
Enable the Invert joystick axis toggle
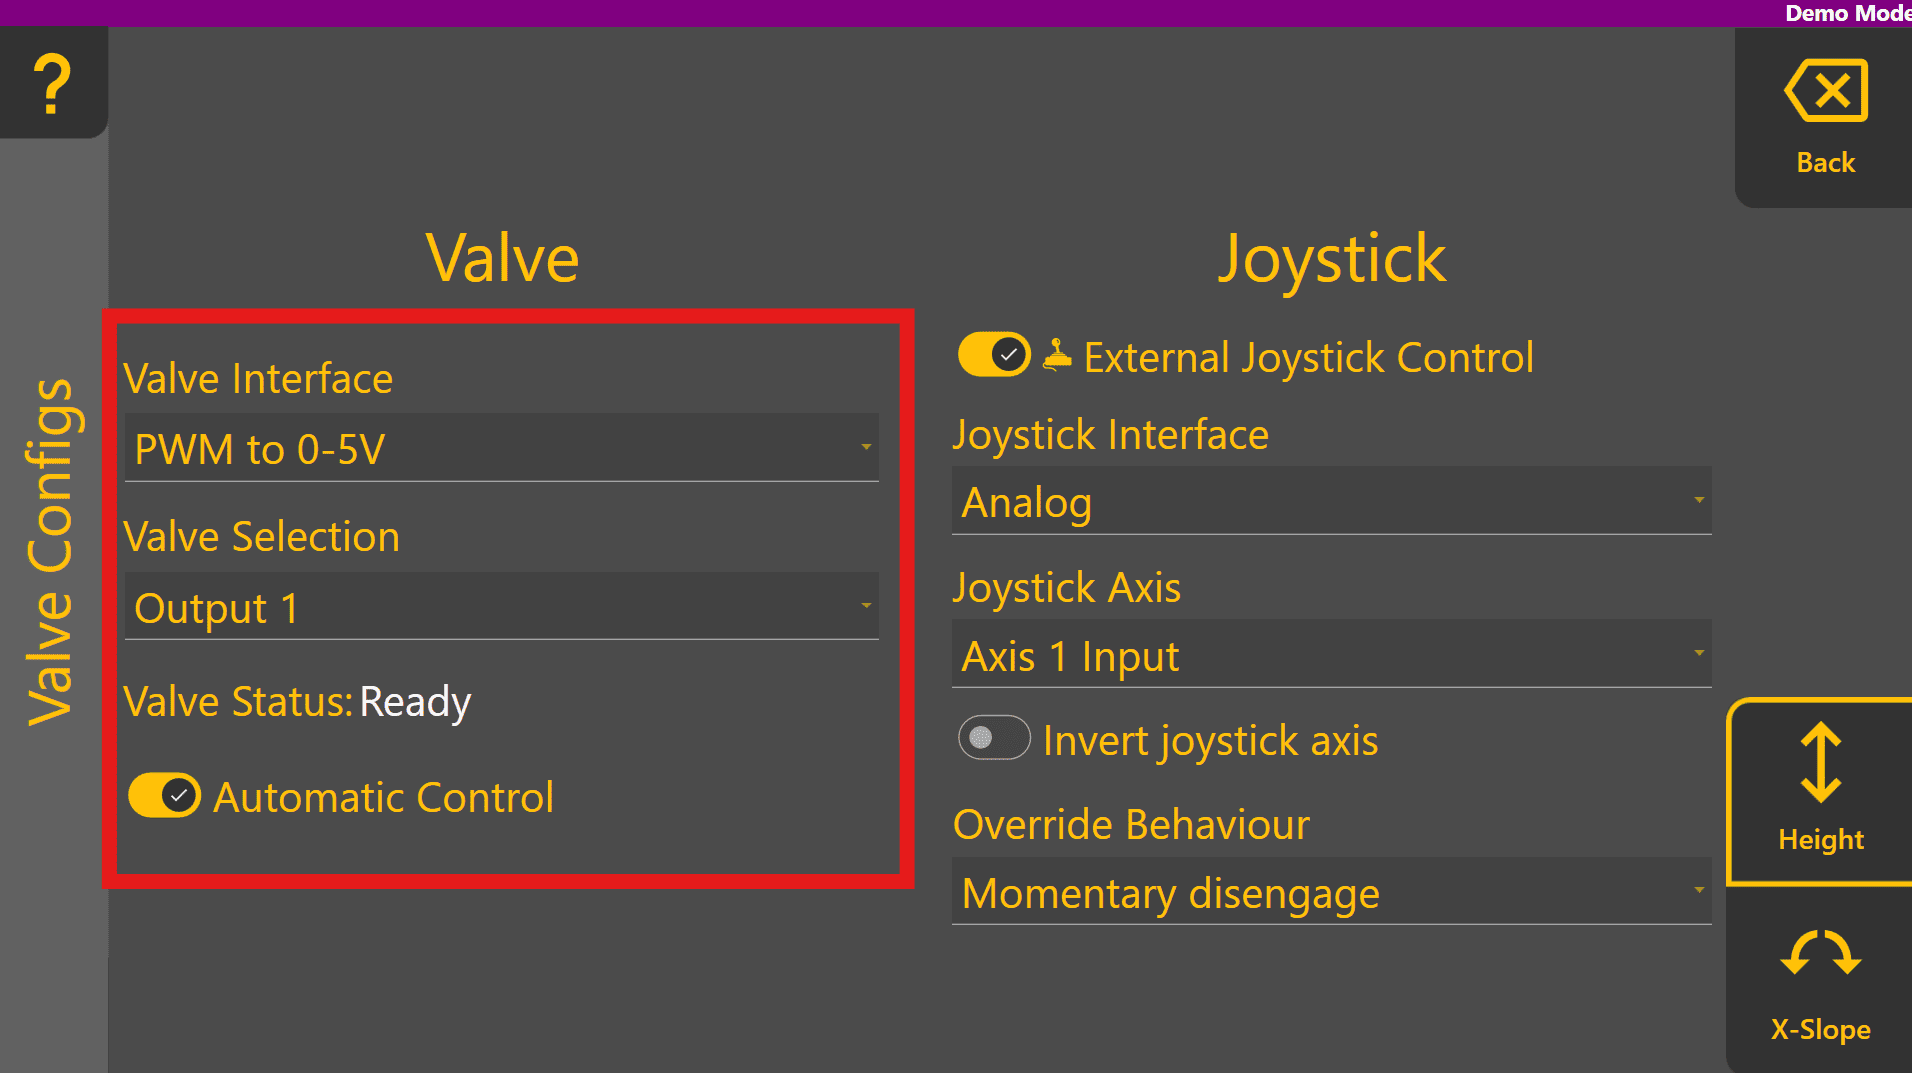pyautogui.click(x=994, y=738)
